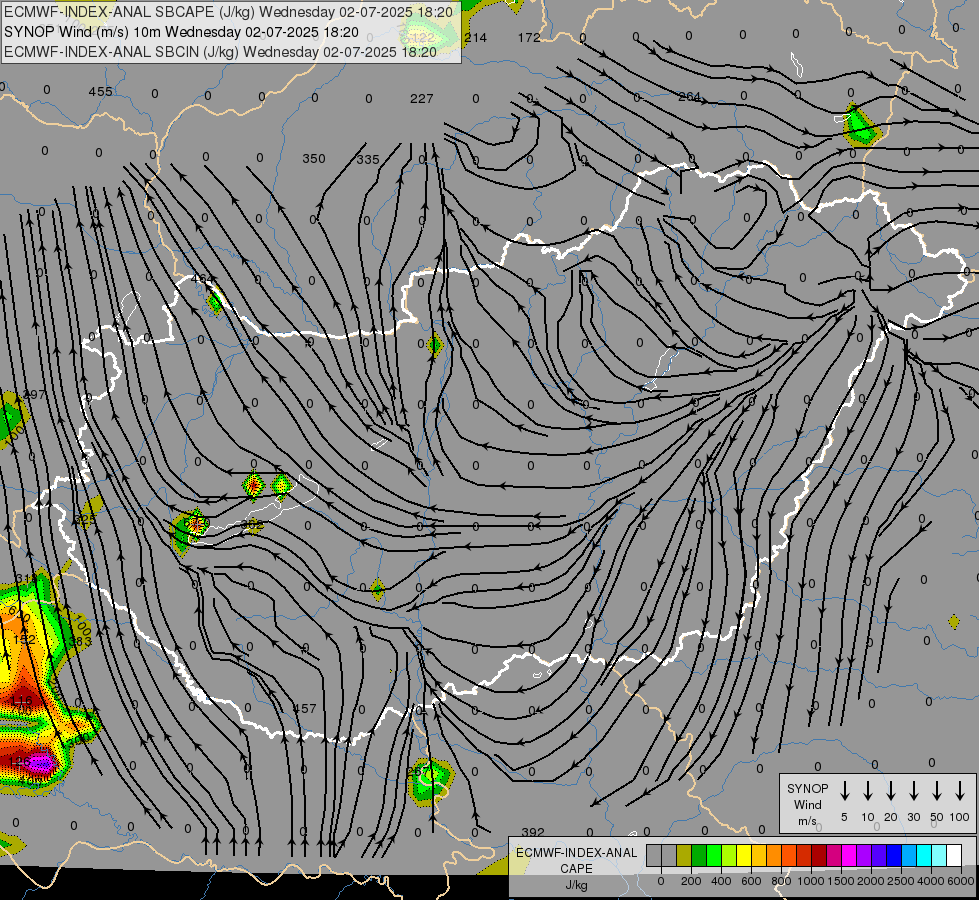Choose the pure blue CAPE legend swatch
This screenshot has height=900, width=979.
click(x=894, y=855)
